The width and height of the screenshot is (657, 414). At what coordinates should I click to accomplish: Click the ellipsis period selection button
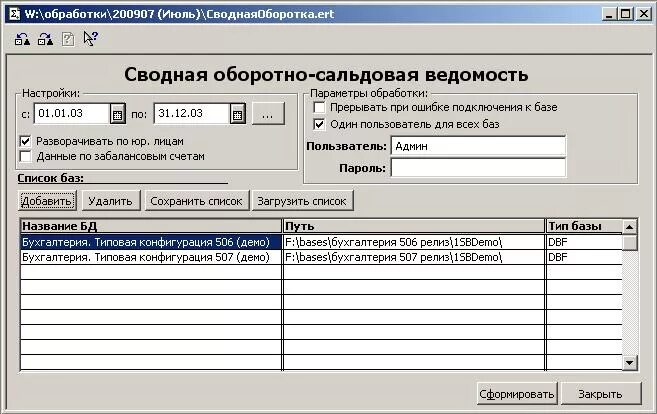click(268, 114)
